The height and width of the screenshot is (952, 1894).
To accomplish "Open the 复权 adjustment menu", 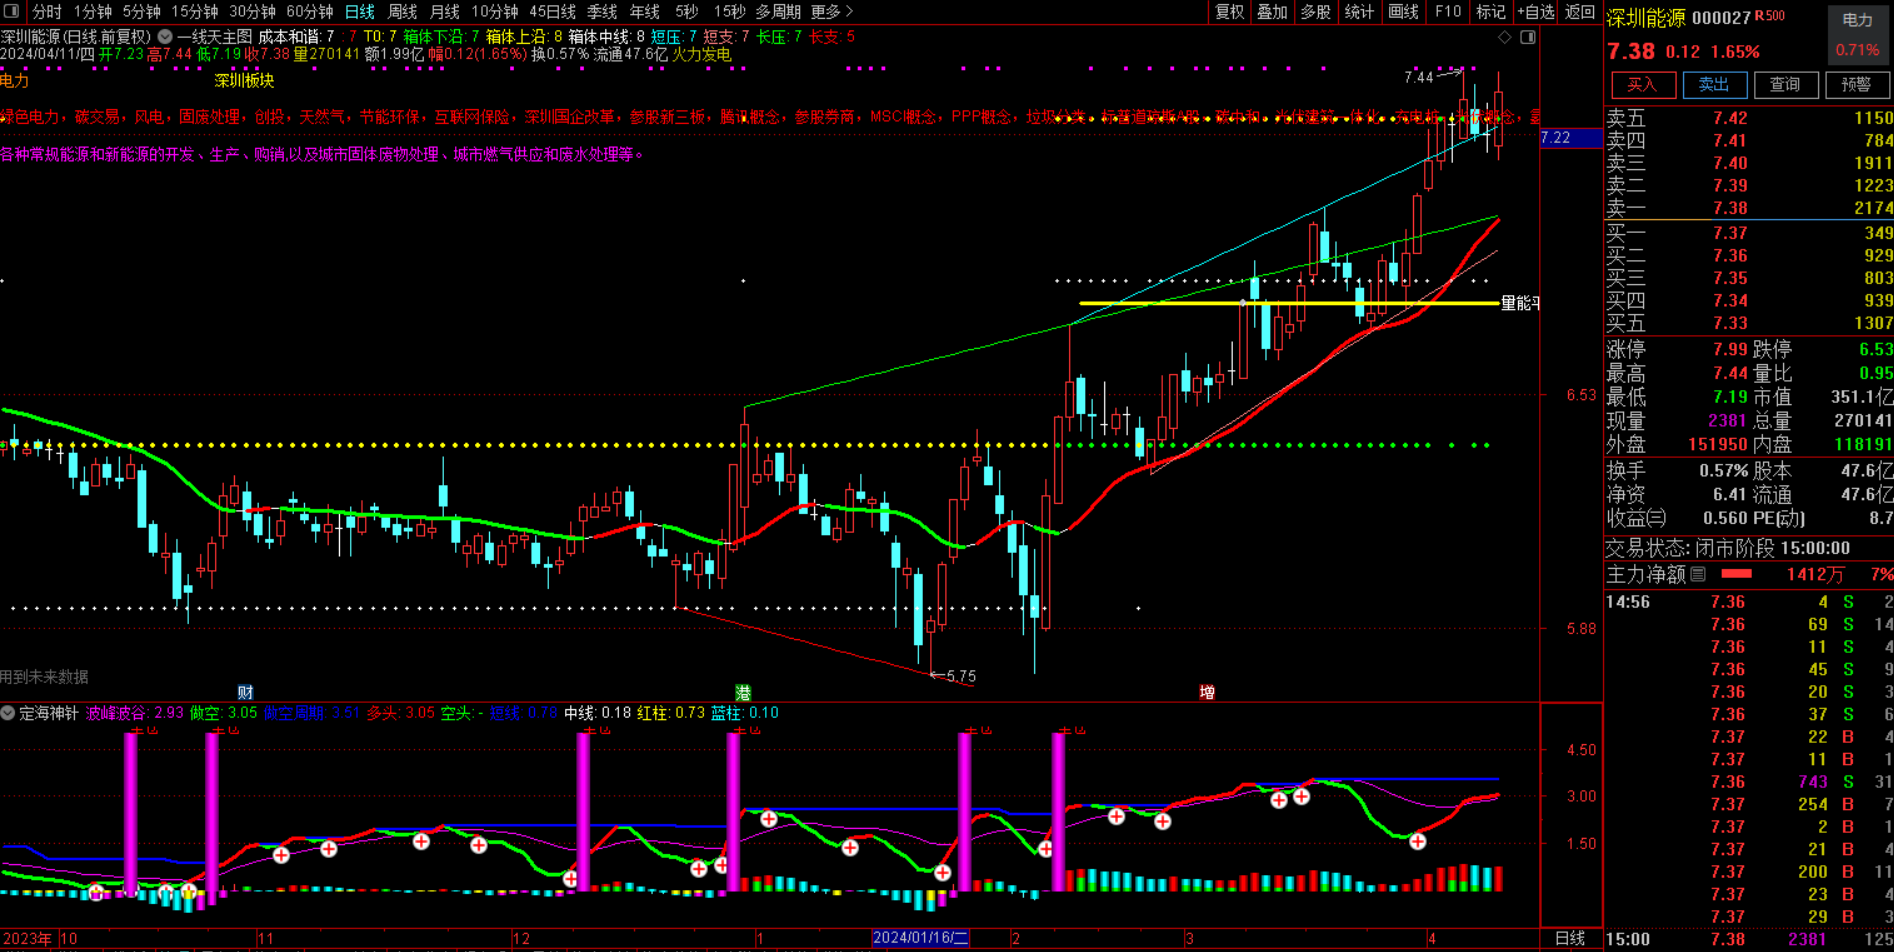I will click(1229, 11).
